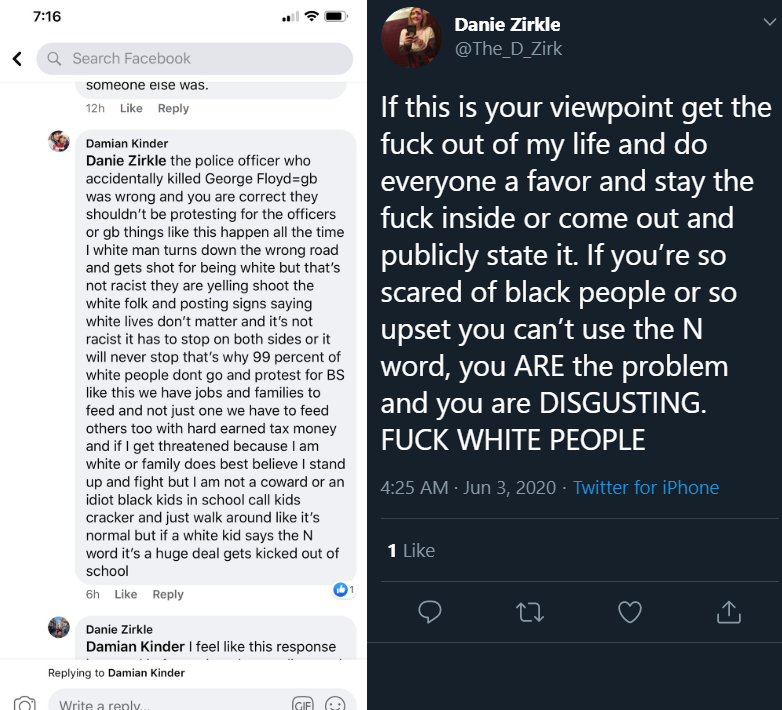Tap the heart like icon on tweet
782x710 pixels.
coord(629,612)
